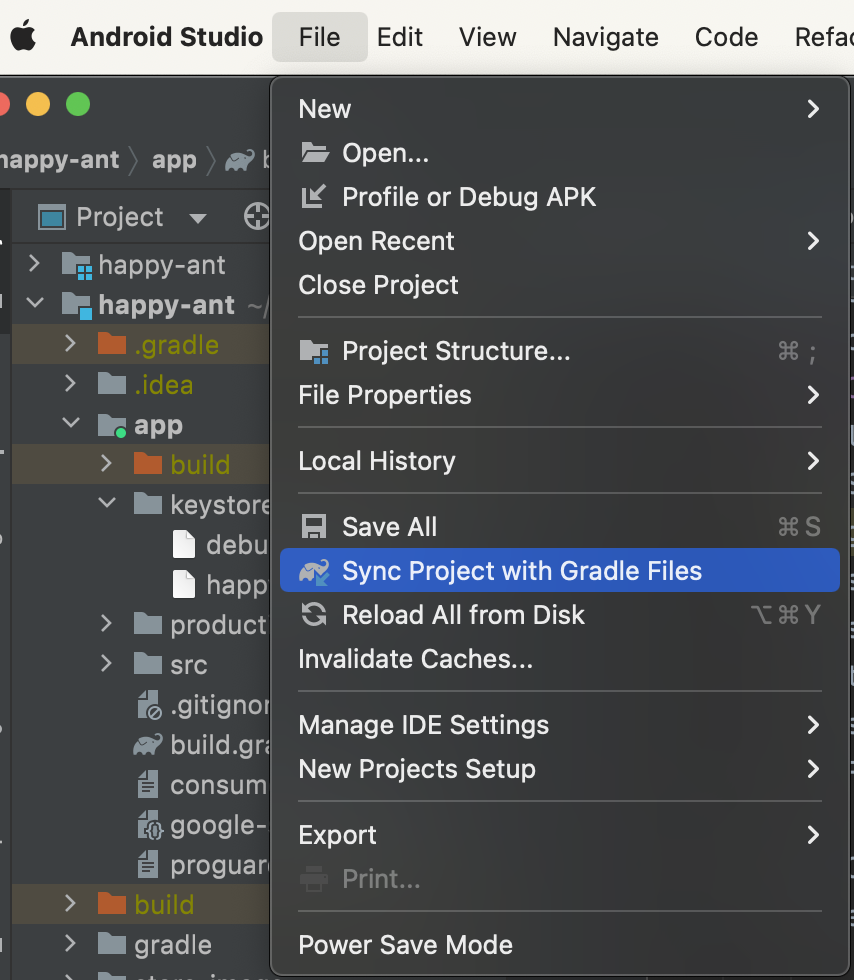Click the open-folder icon beside Open...

(x=314, y=152)
